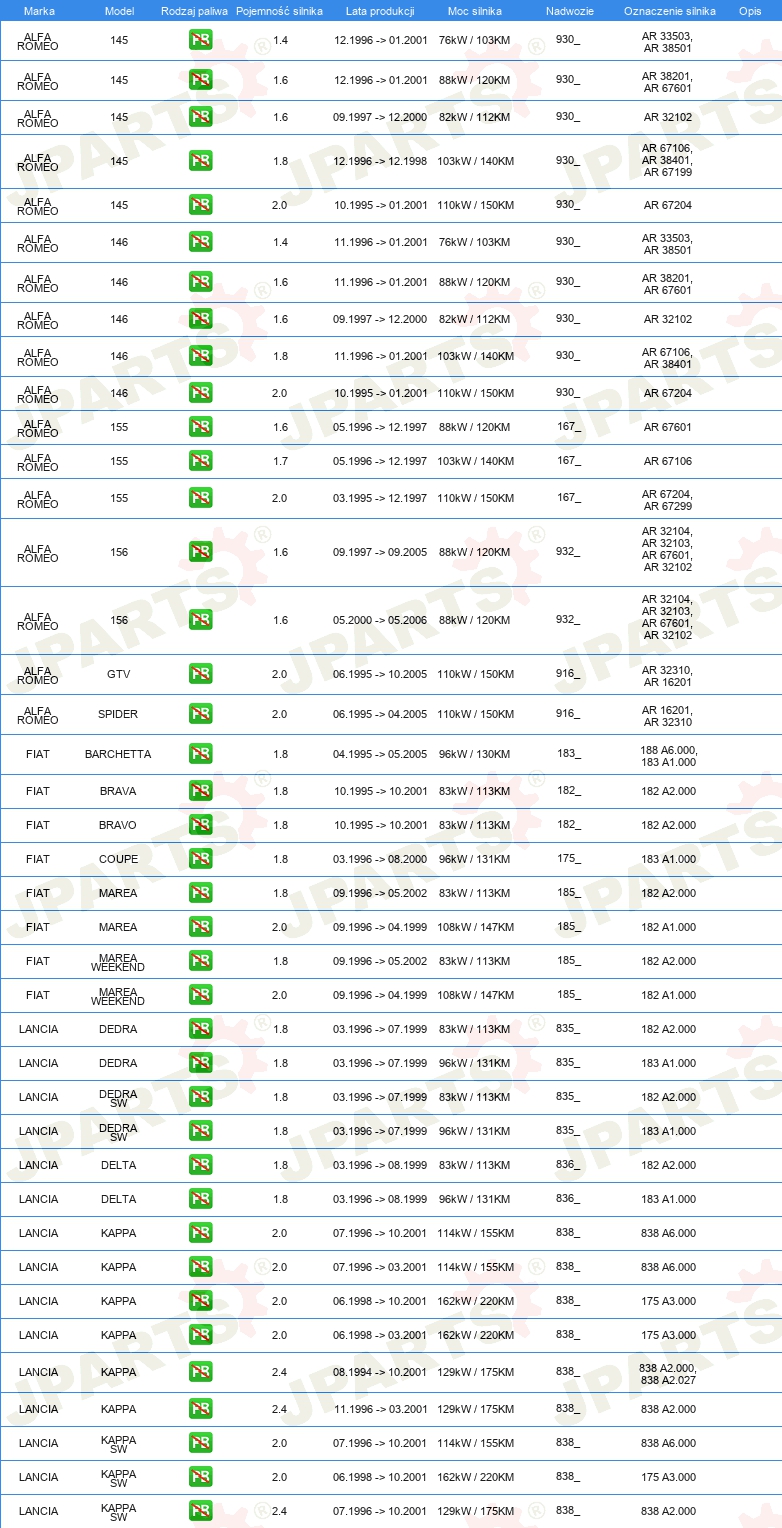
Task: Click the GTV model cell
Action: 119,674
